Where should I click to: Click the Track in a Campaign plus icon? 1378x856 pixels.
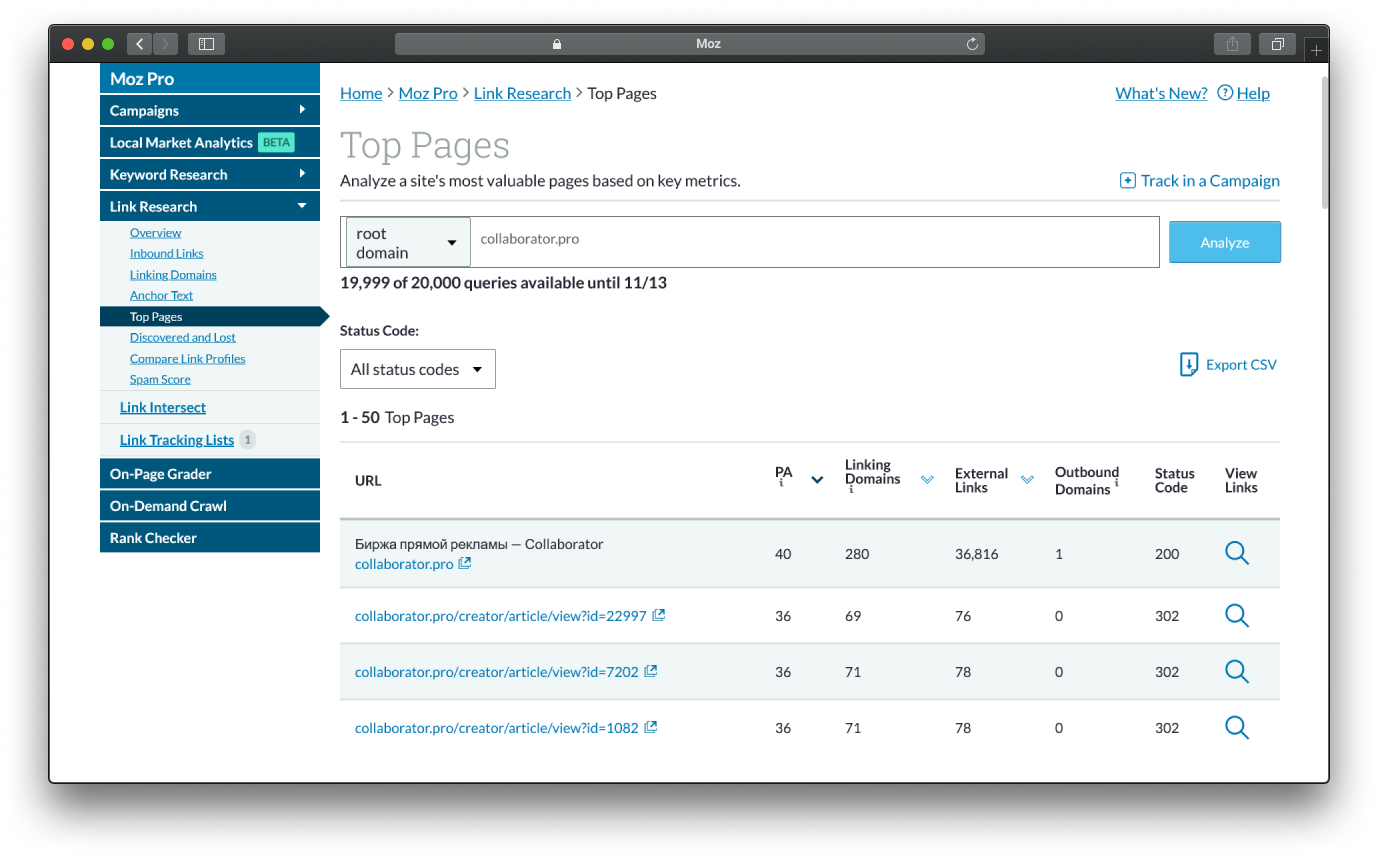point(1127,181)
